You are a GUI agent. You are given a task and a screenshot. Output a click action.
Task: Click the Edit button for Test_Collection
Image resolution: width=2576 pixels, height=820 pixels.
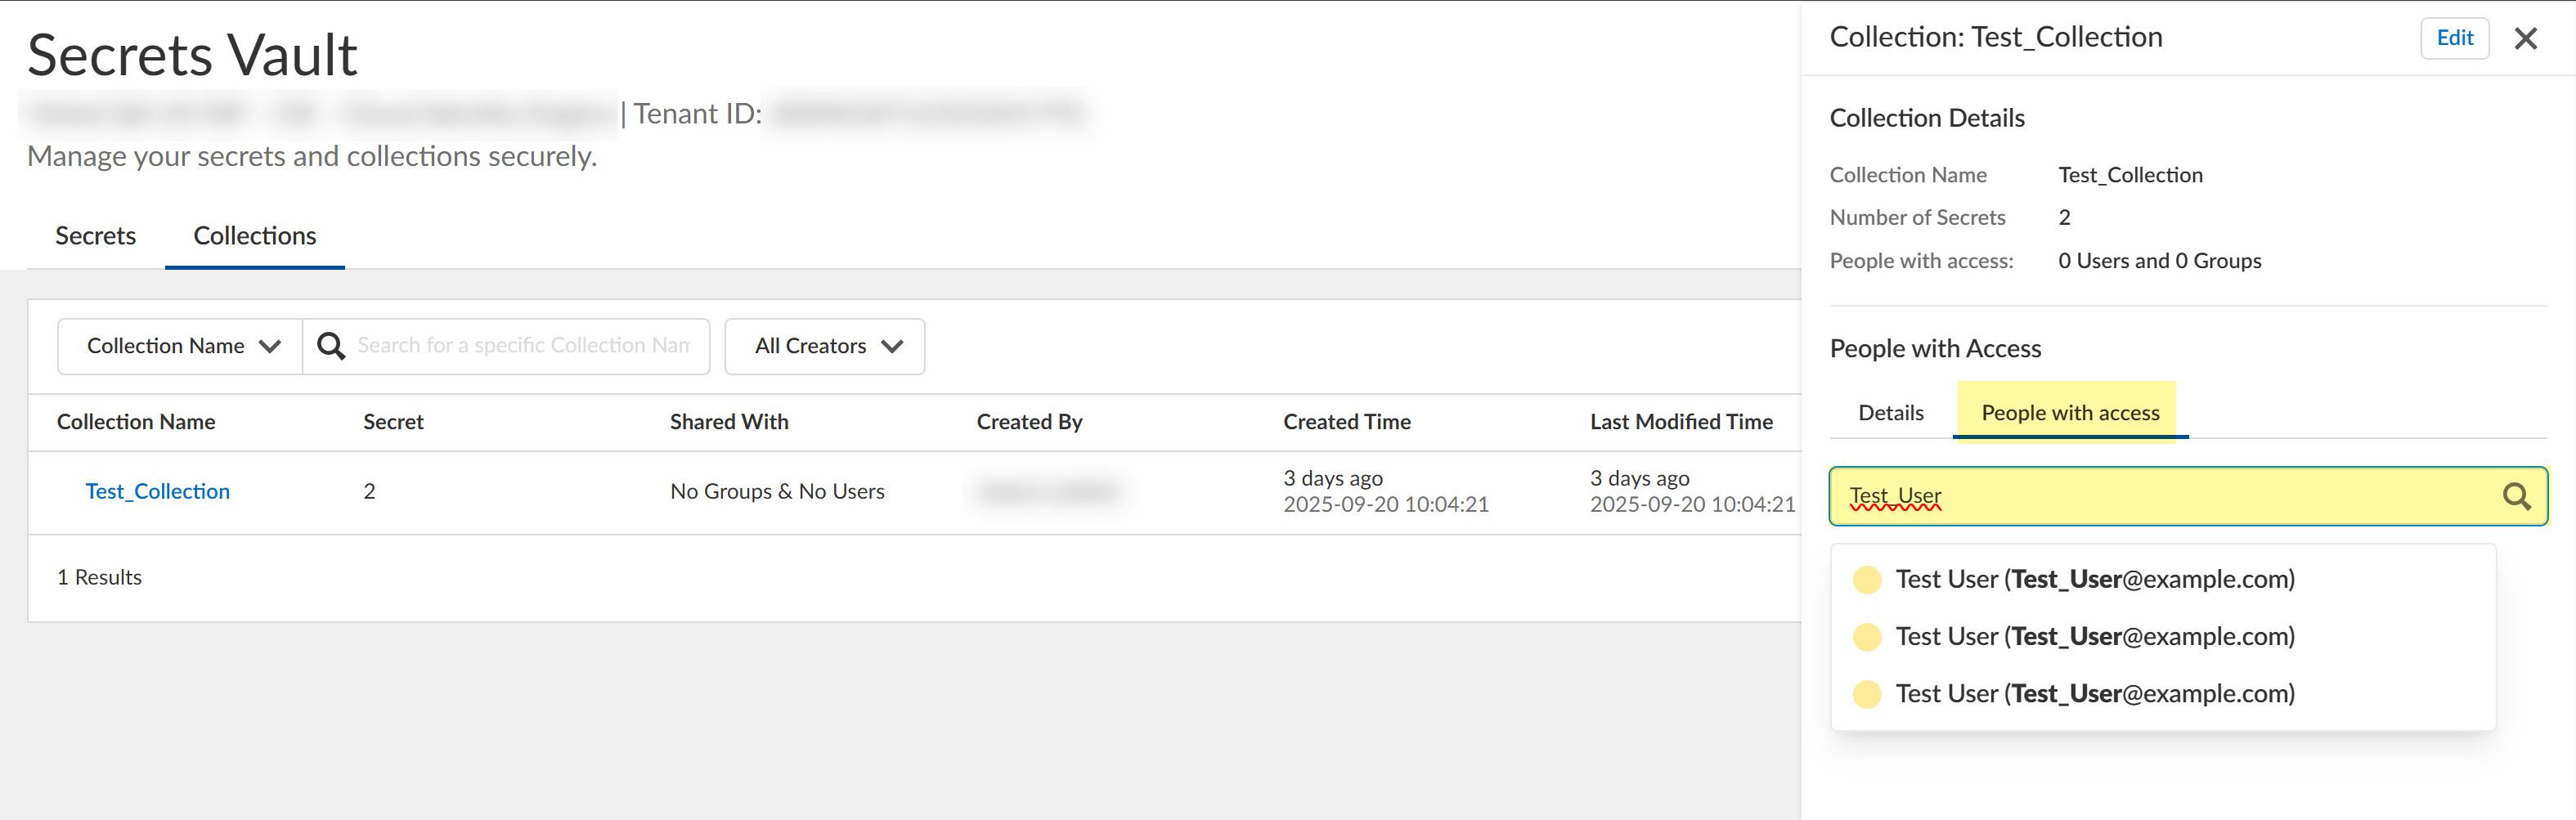[x=2454, y=38]
